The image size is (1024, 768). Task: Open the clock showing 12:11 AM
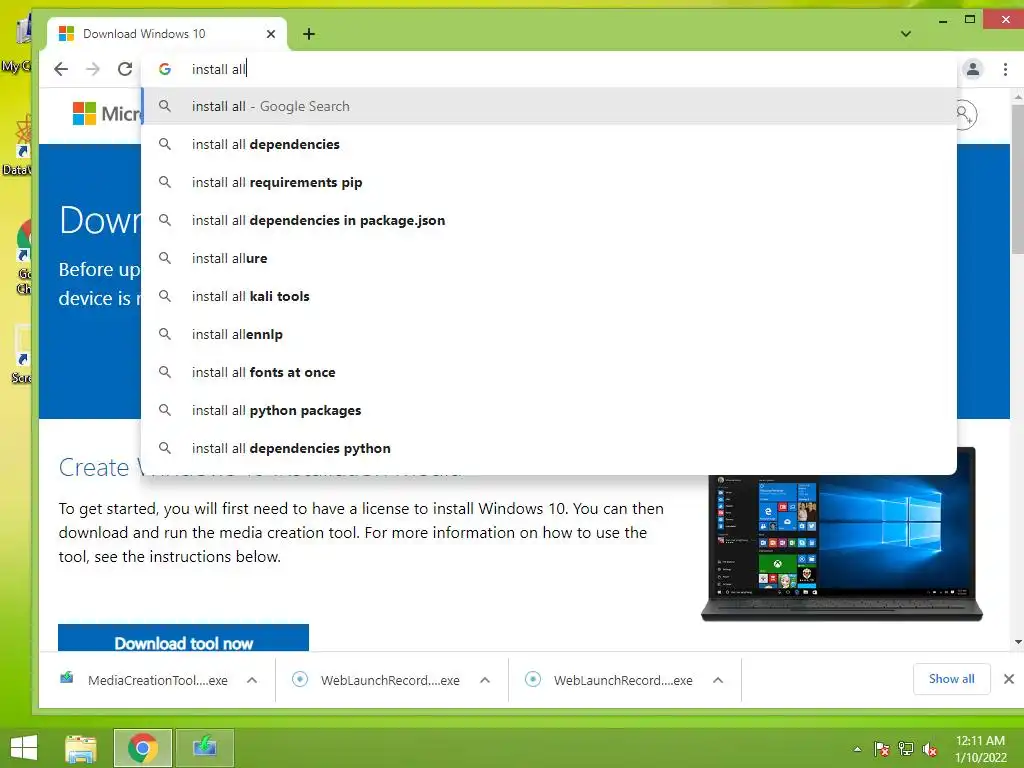coord(980,748)
